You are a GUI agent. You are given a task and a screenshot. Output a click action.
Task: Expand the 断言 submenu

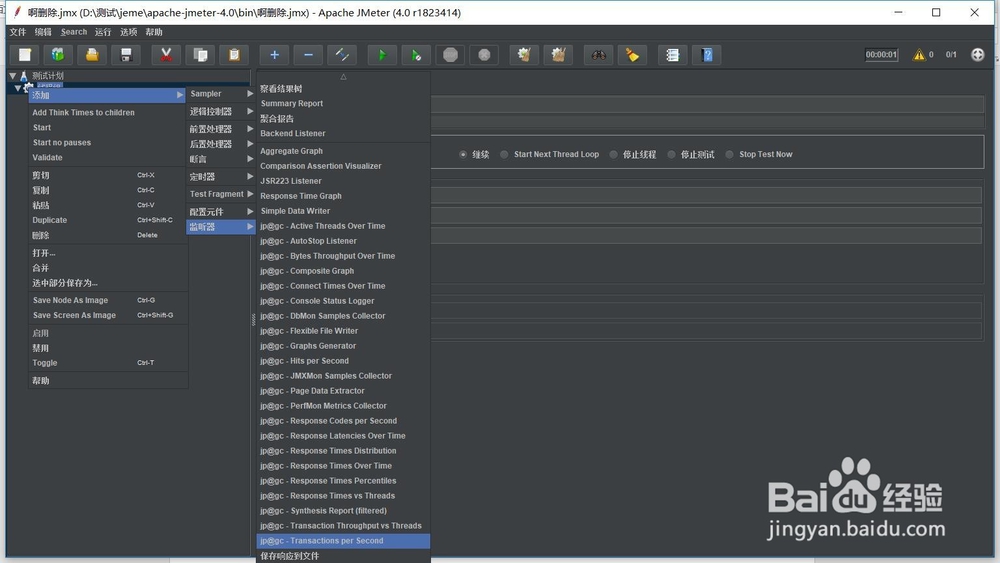pyautogui.click(x=221, y=159)
